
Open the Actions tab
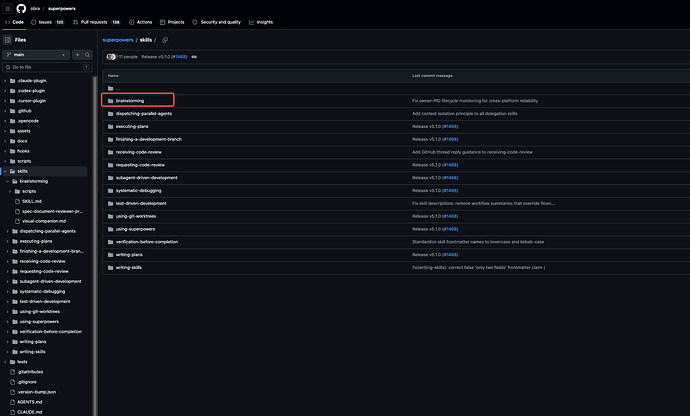(x=140, y=22)
